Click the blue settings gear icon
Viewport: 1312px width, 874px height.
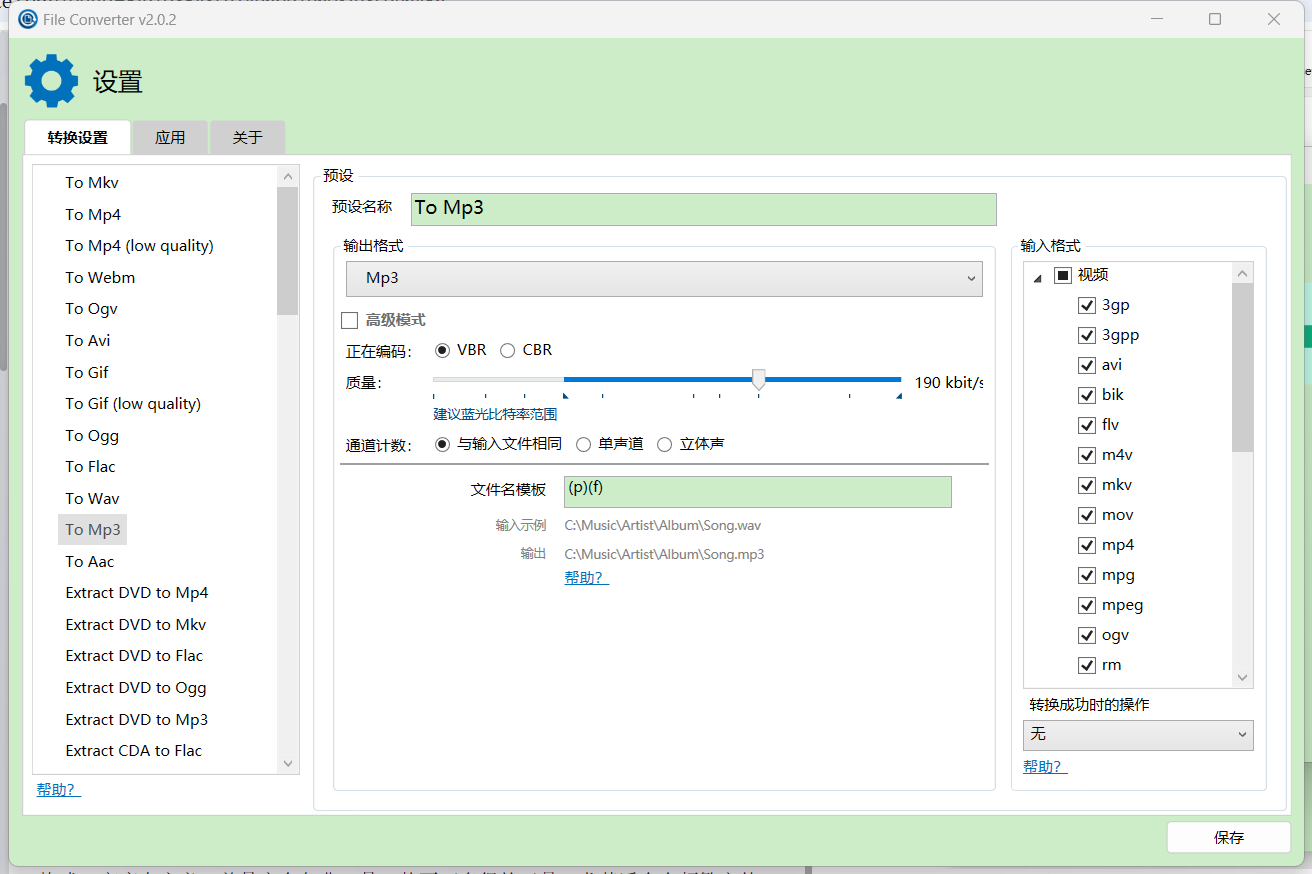point(51,81)
